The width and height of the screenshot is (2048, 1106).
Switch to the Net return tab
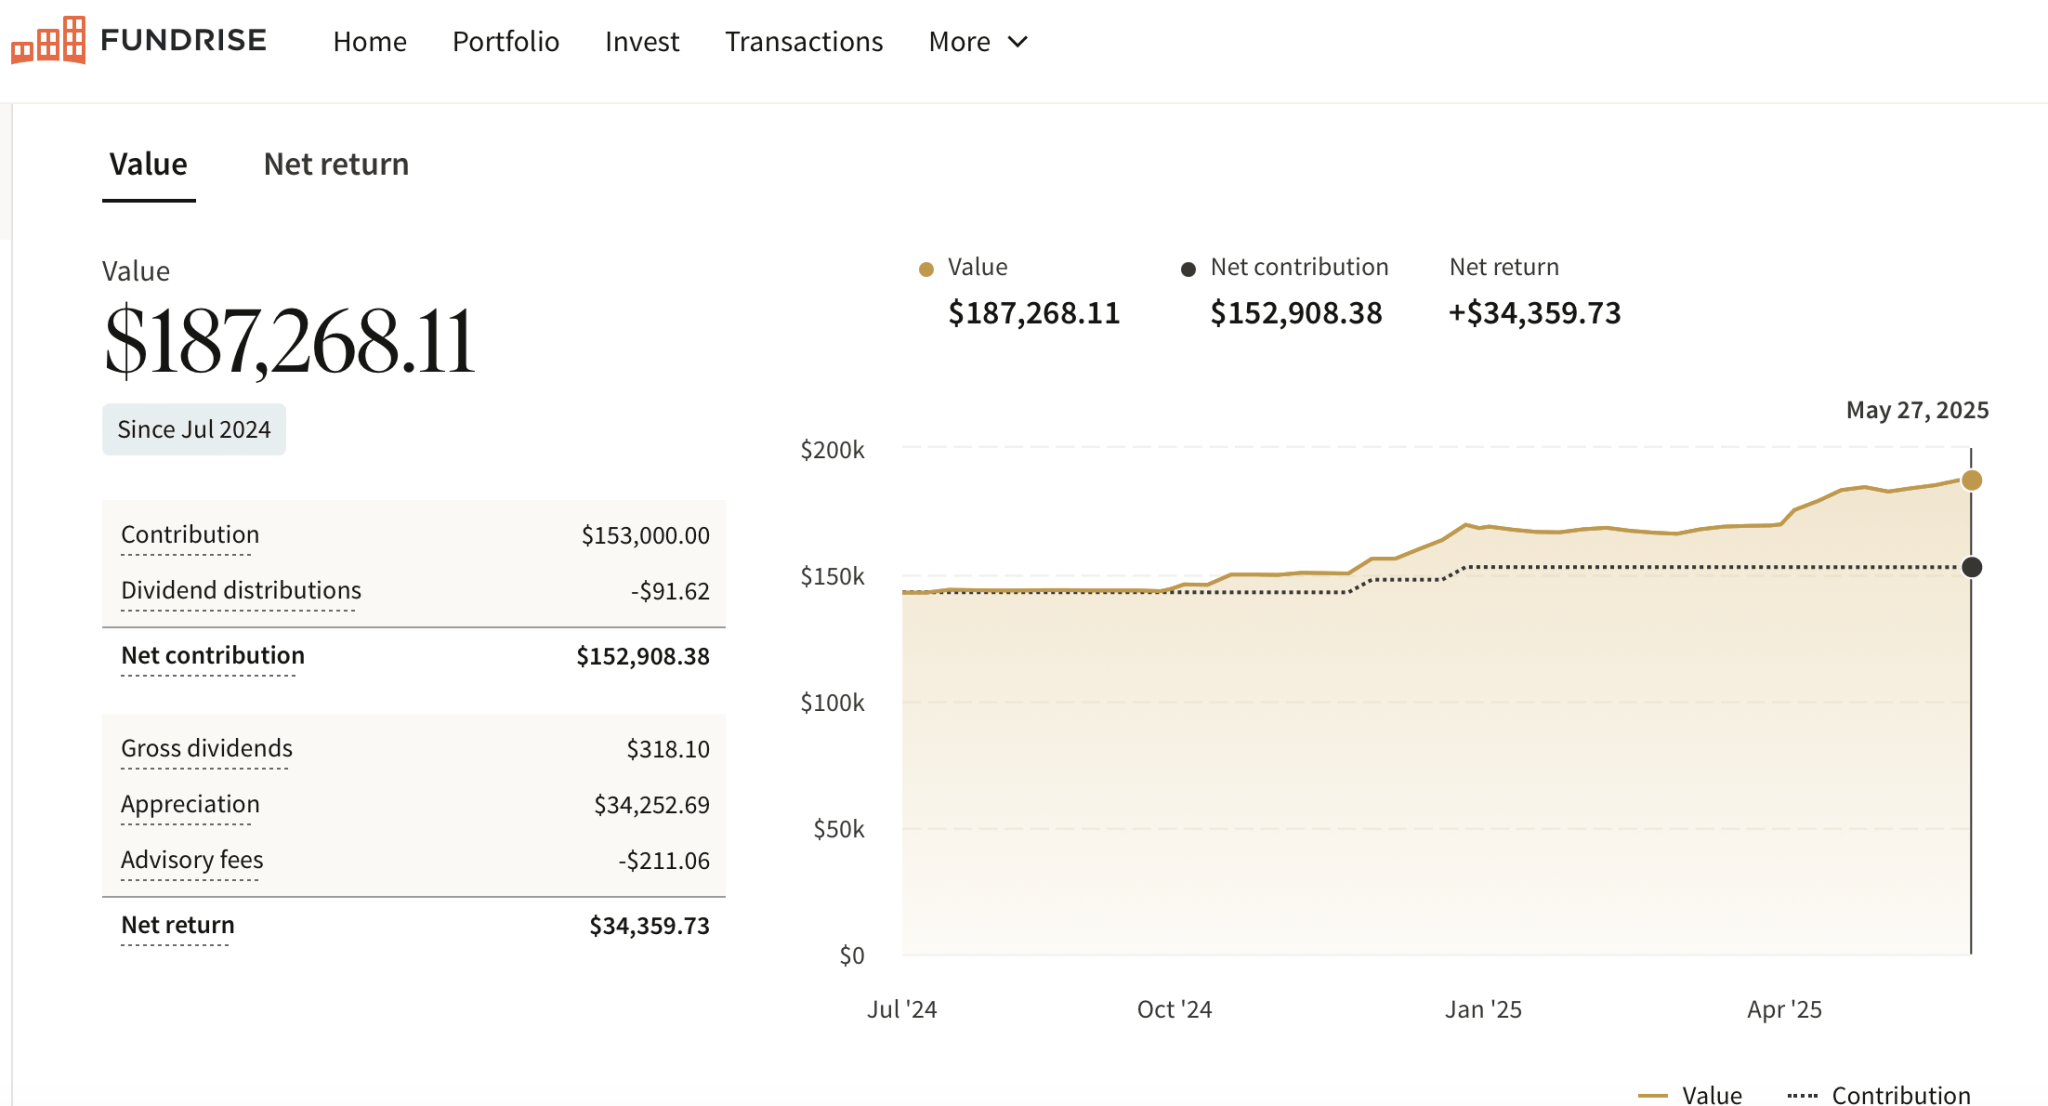[x=336, y=164]
